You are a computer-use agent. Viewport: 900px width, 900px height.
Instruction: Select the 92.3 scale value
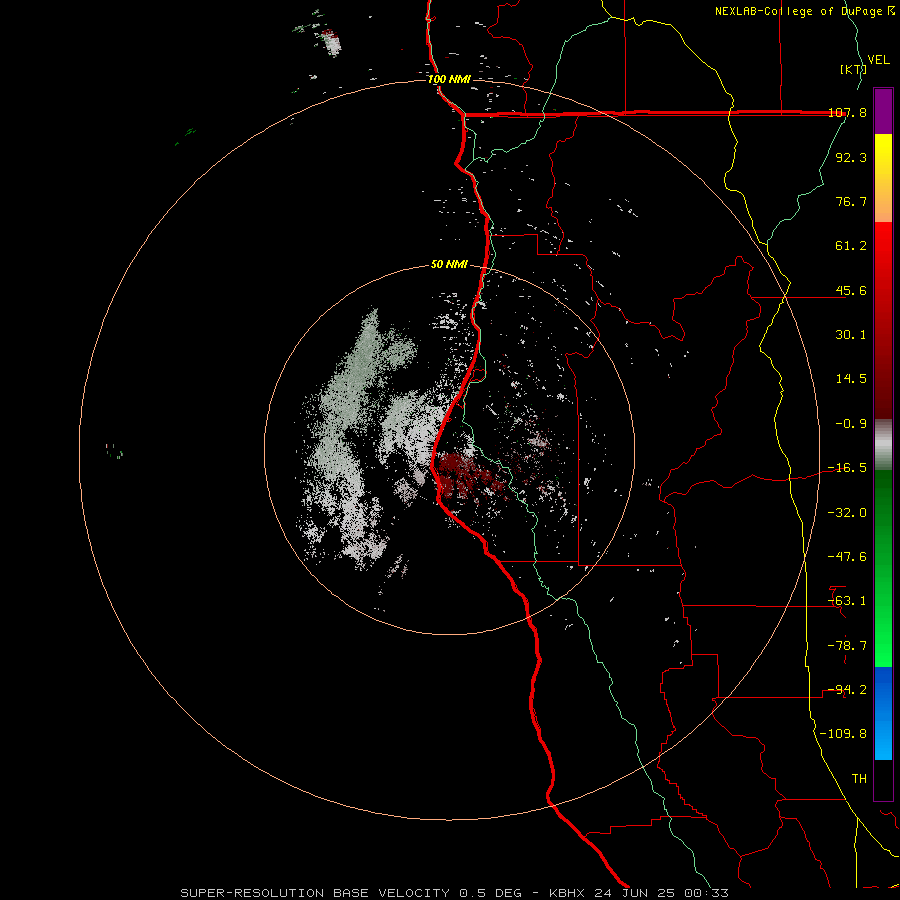coord(851,157)
